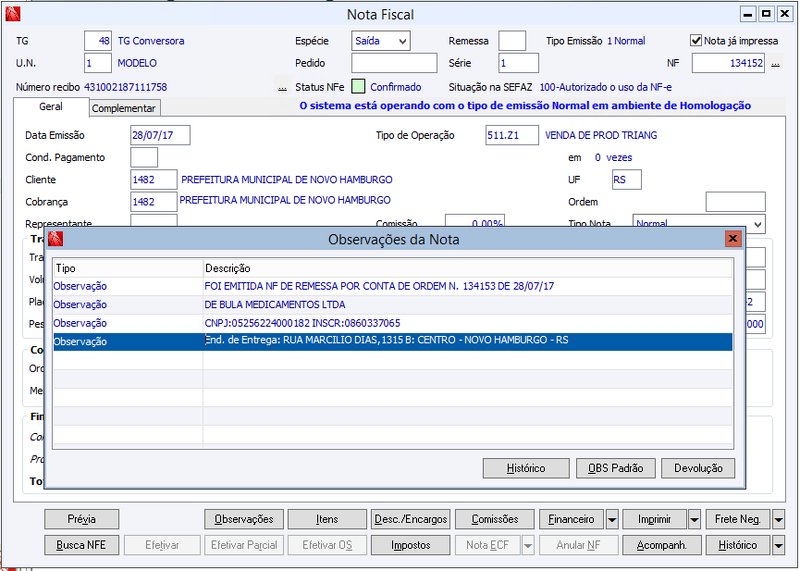
Task: Click the Impostos button
Action: 411,545
